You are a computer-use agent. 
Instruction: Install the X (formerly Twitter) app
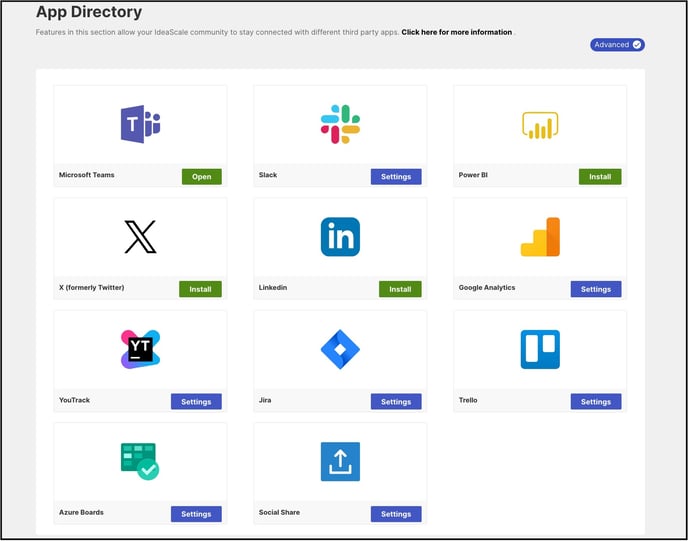point(200,289)
